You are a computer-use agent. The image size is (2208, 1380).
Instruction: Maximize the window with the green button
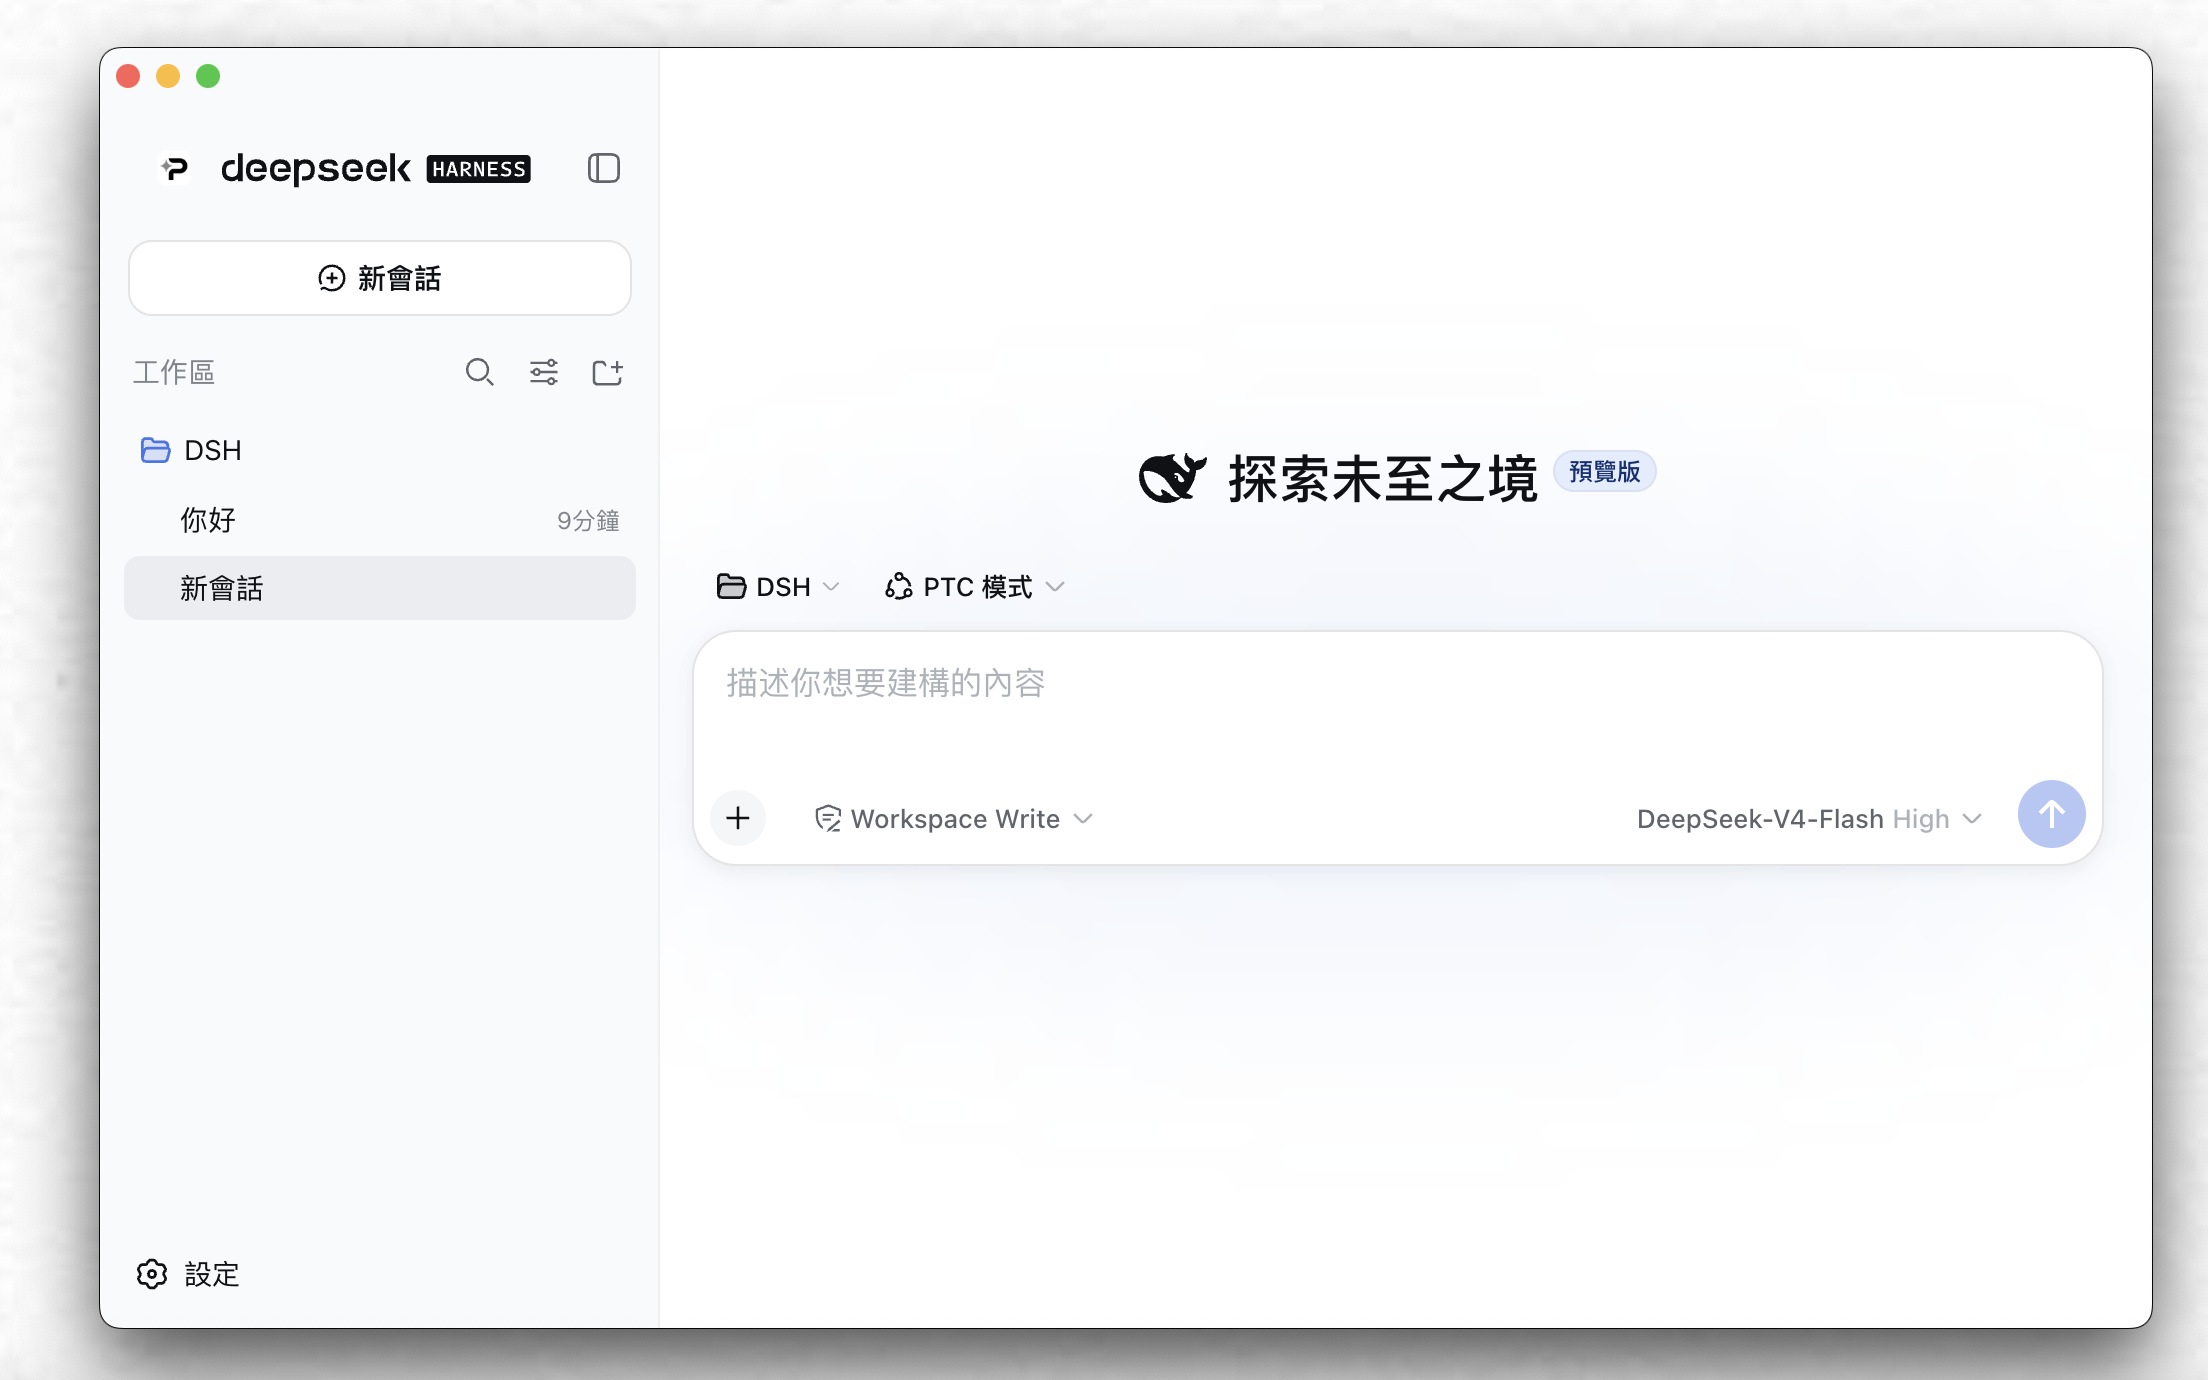coord(208,76)
